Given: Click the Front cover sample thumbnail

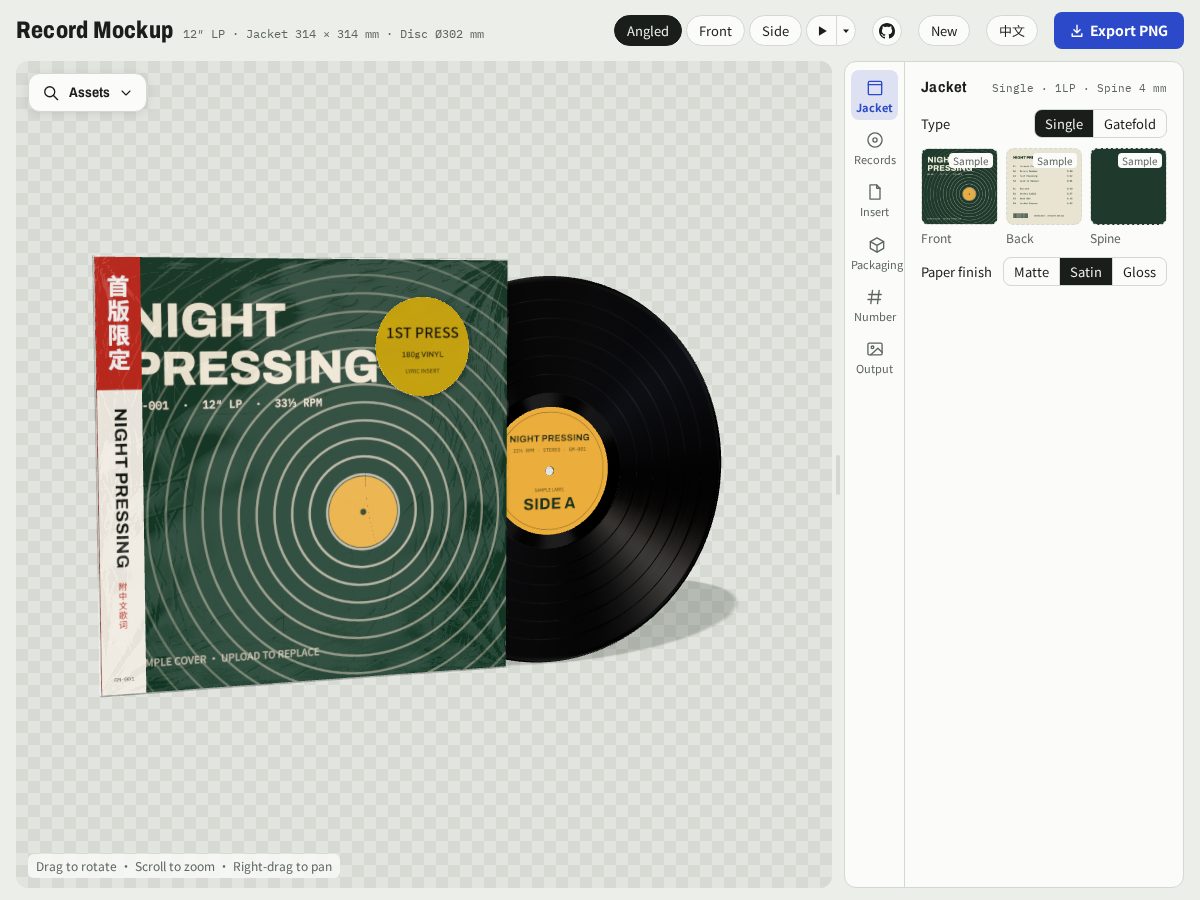Looking at the screenshot, I should tap(959, 186).
